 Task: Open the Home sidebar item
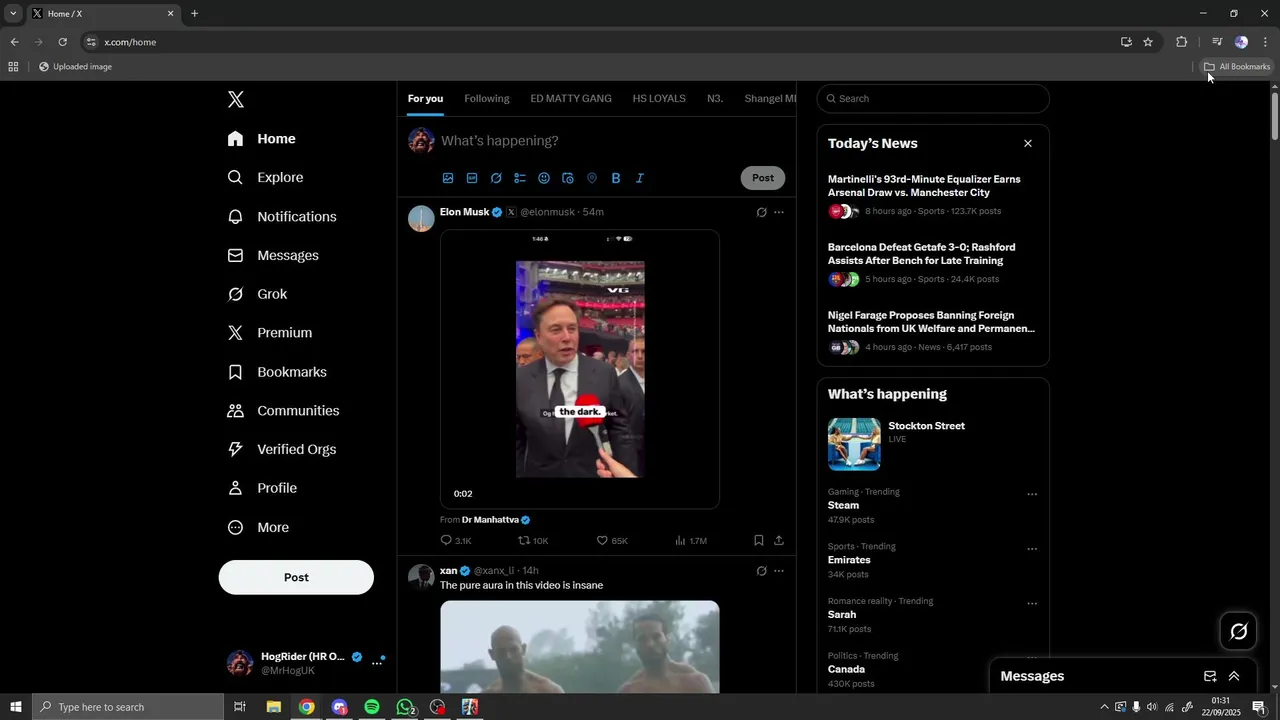click(262, 139)
